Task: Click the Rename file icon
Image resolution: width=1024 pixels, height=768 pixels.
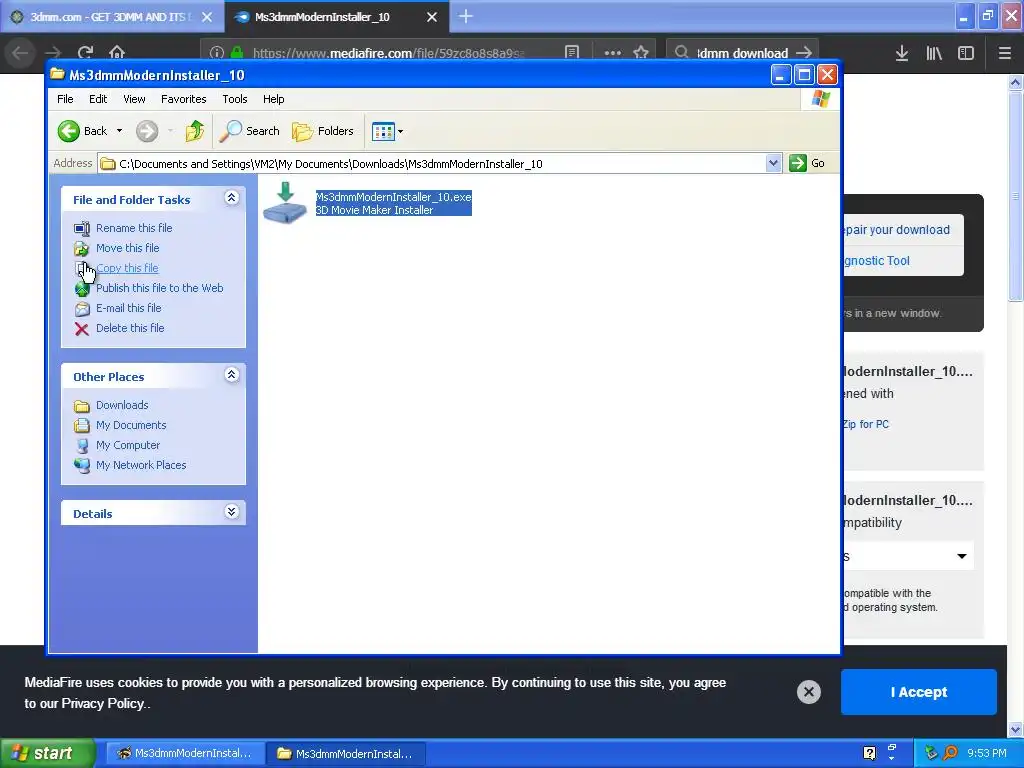Action: click(82, 229)
